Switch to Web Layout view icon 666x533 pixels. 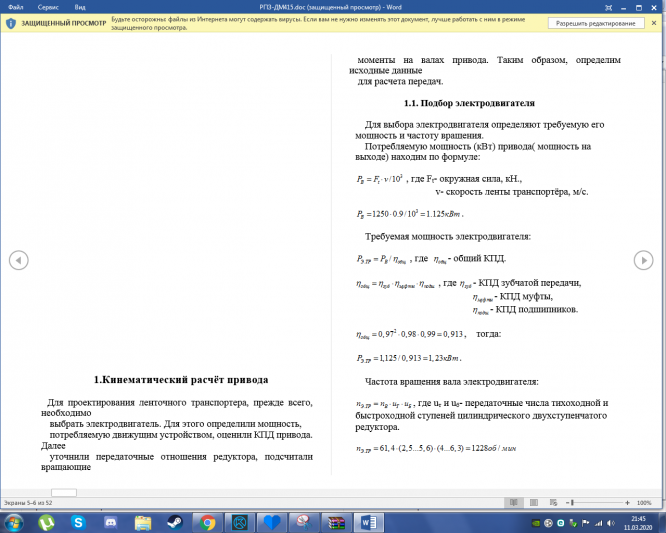[x=553, y=502]
